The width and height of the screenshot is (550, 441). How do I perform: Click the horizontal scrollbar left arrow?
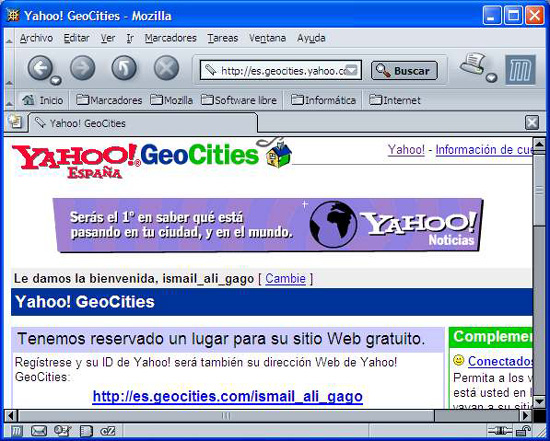pyautogui.click(x=12, y=416)
